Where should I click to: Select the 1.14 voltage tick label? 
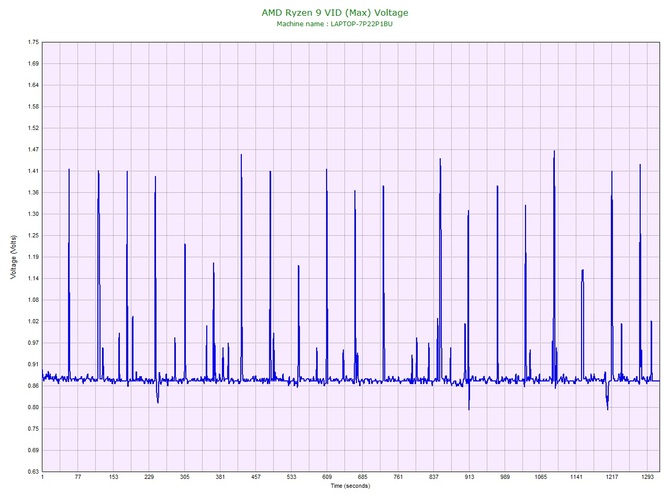pos(33,279)
